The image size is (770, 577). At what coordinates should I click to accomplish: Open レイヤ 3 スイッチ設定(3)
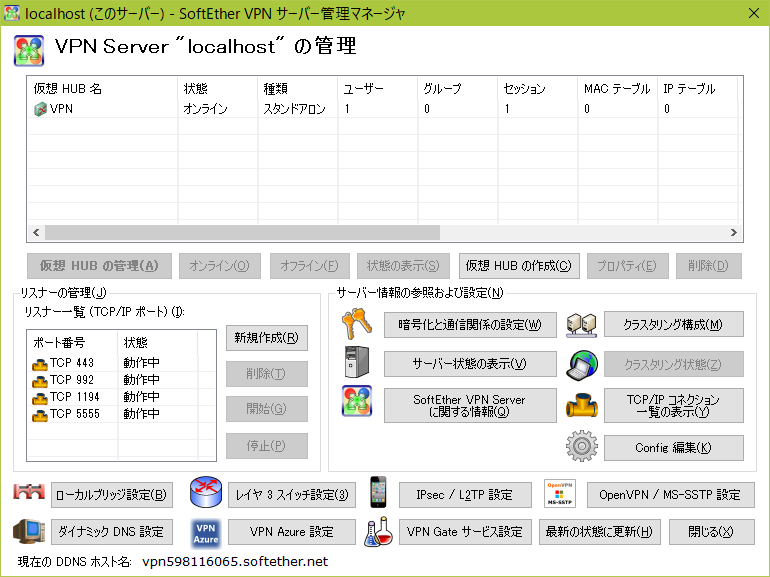tap(292, 495)
